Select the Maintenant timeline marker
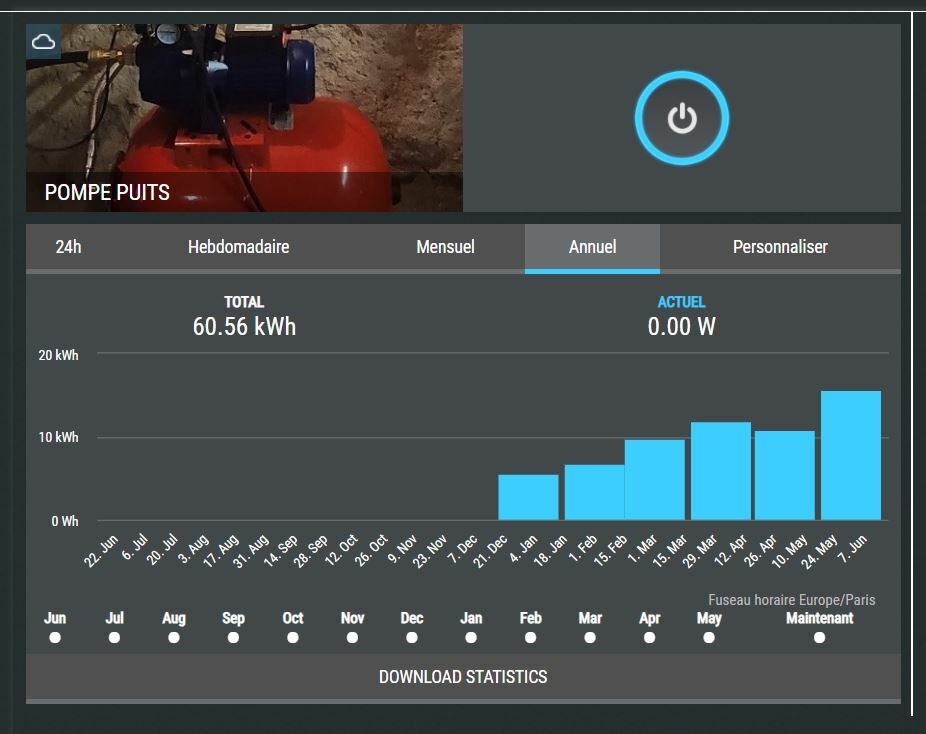This screenshot has width=926, height=734. 819,638
